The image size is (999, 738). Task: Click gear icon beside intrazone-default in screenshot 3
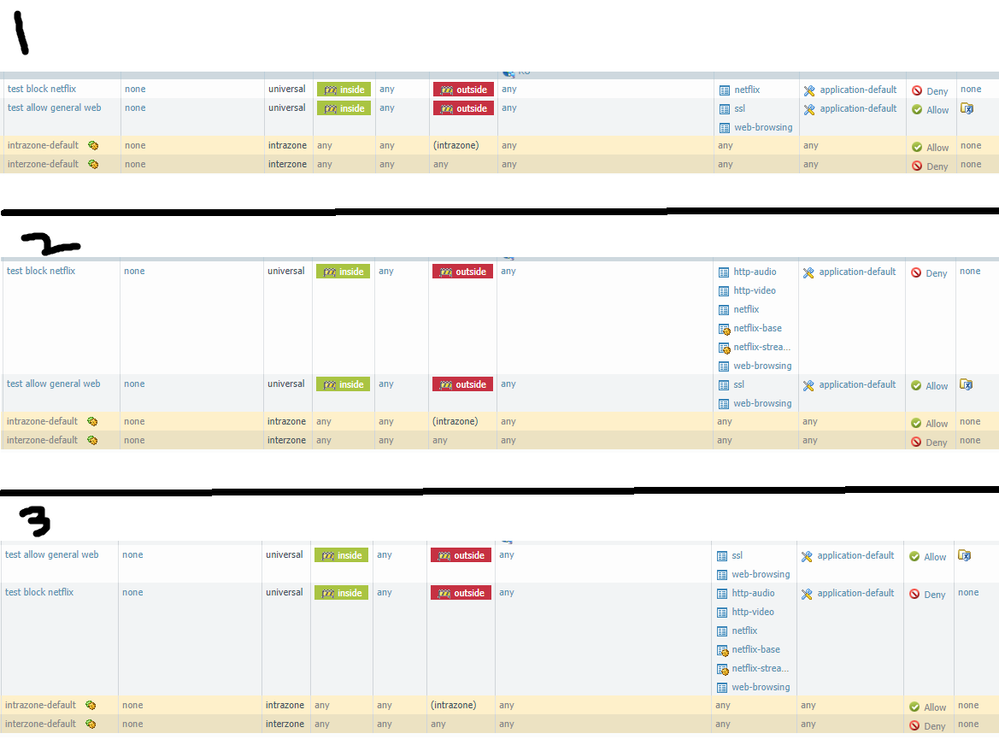[x=90, y=705]
